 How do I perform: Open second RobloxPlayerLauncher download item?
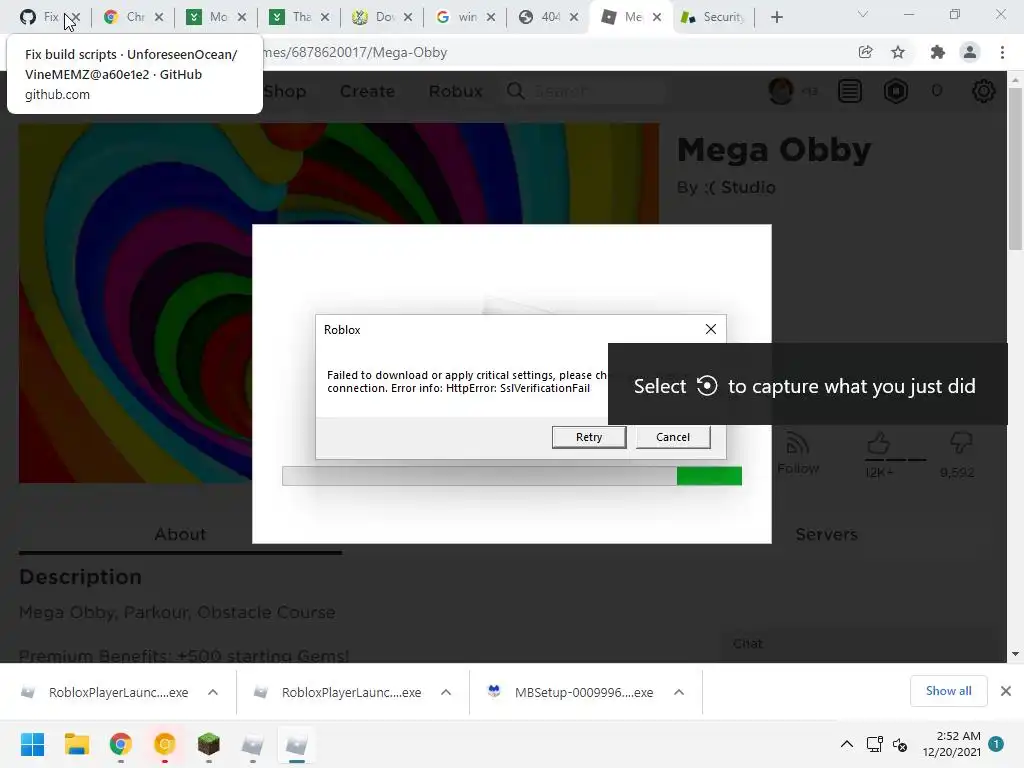(x=338, y=692)
